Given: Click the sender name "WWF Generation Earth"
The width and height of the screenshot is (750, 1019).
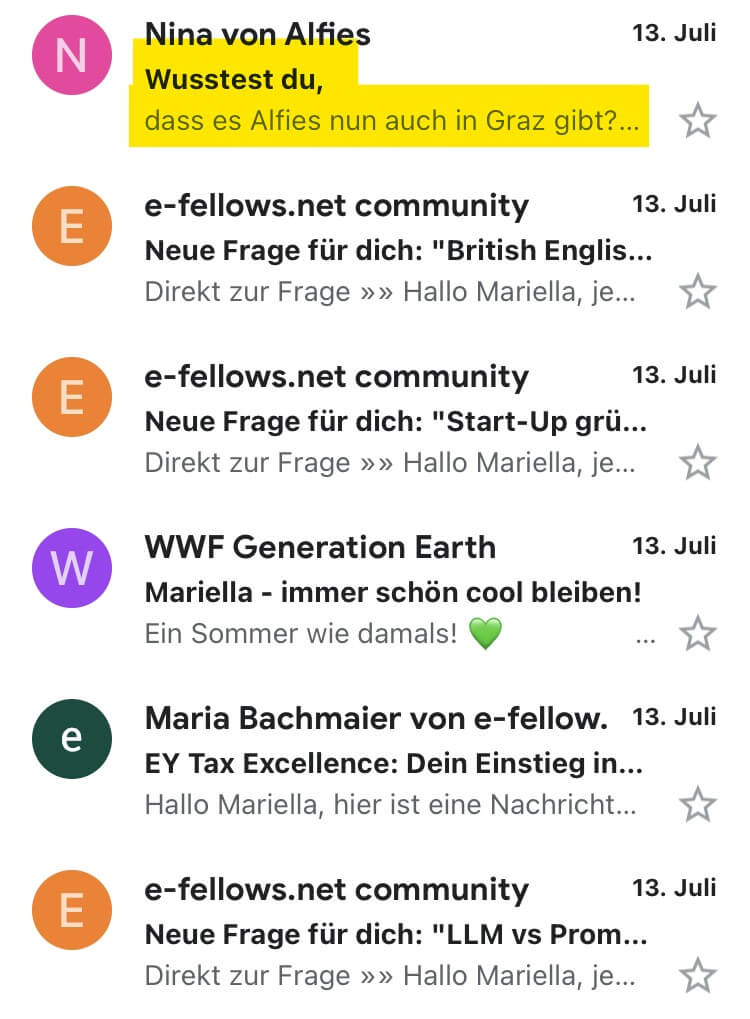Looking at the screenshot, I should tap(320, 548).
